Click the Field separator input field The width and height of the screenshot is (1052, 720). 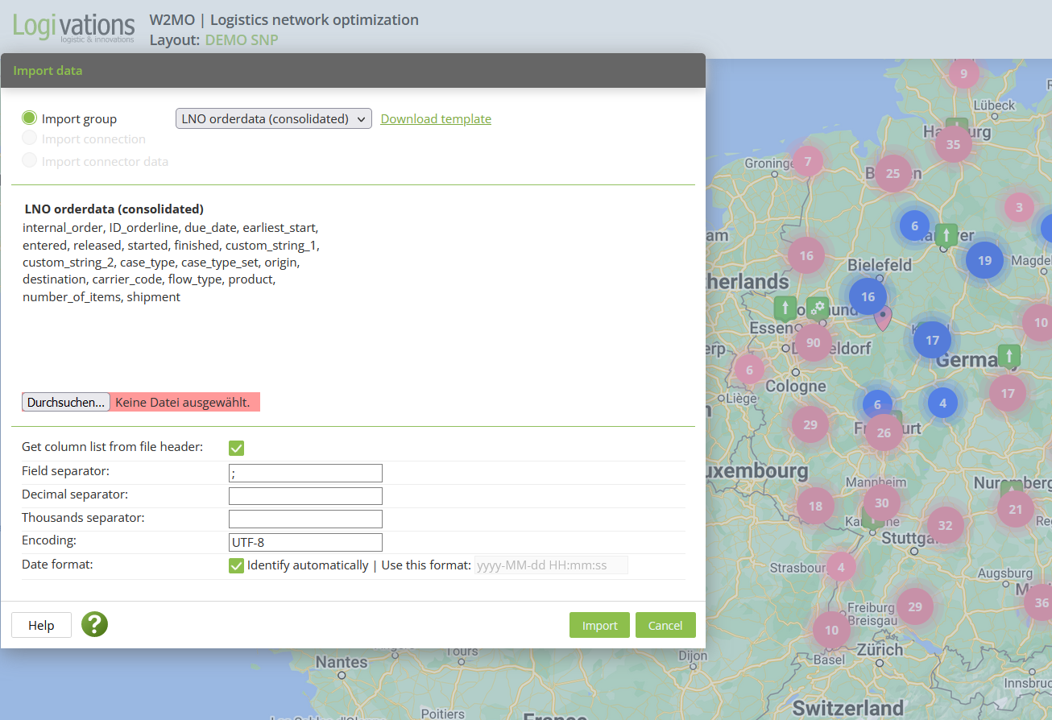pos(305,473)
